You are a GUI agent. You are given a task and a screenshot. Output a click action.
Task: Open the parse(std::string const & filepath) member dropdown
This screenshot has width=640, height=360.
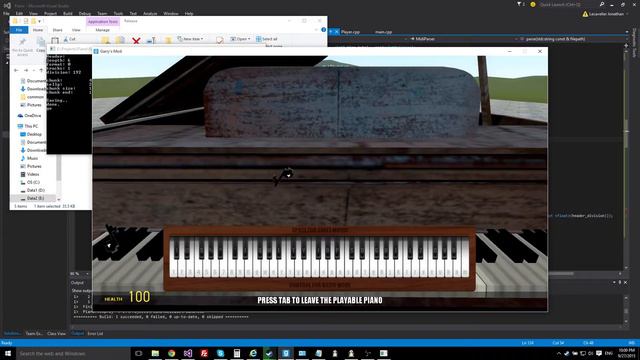click(571, 39)
